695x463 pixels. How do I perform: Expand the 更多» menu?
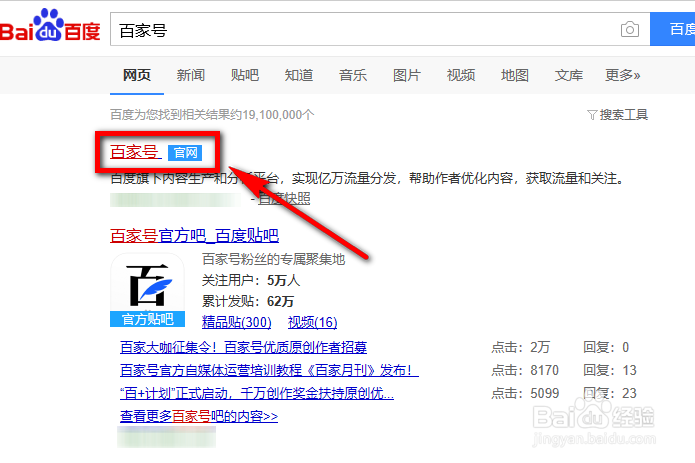(623, 75)
